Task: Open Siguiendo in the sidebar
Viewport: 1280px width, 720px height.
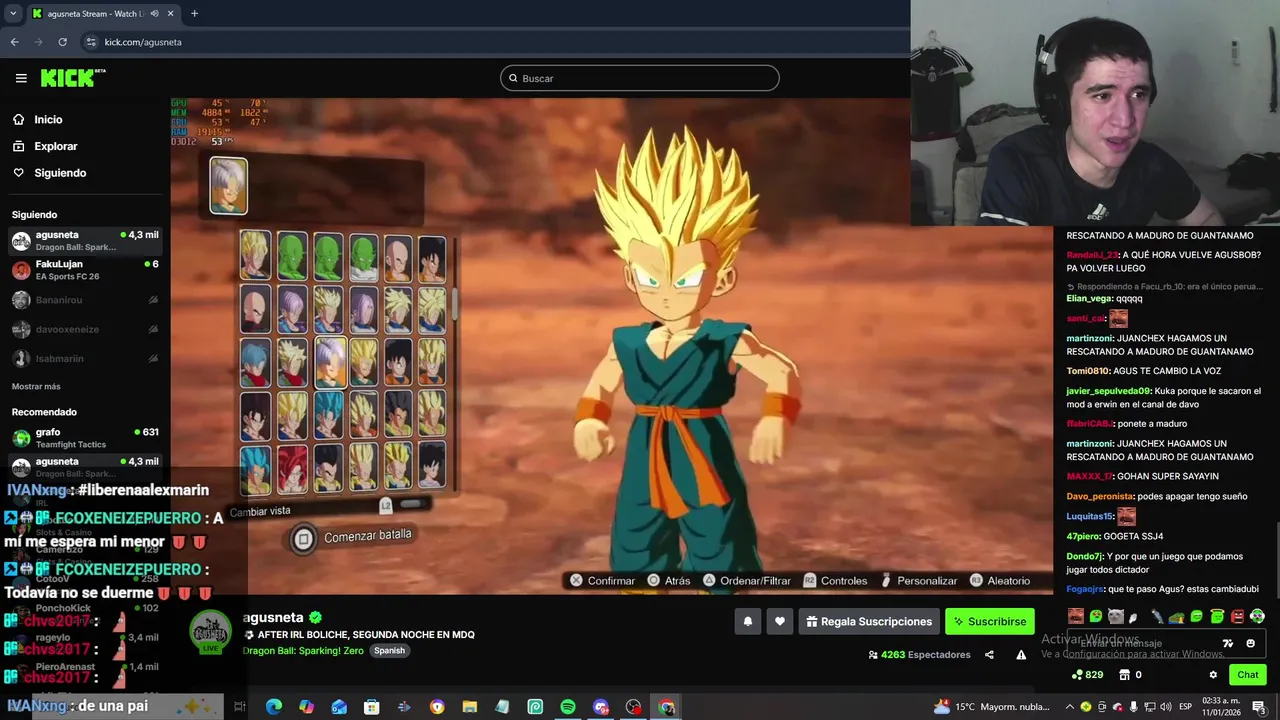Action: 49,173
